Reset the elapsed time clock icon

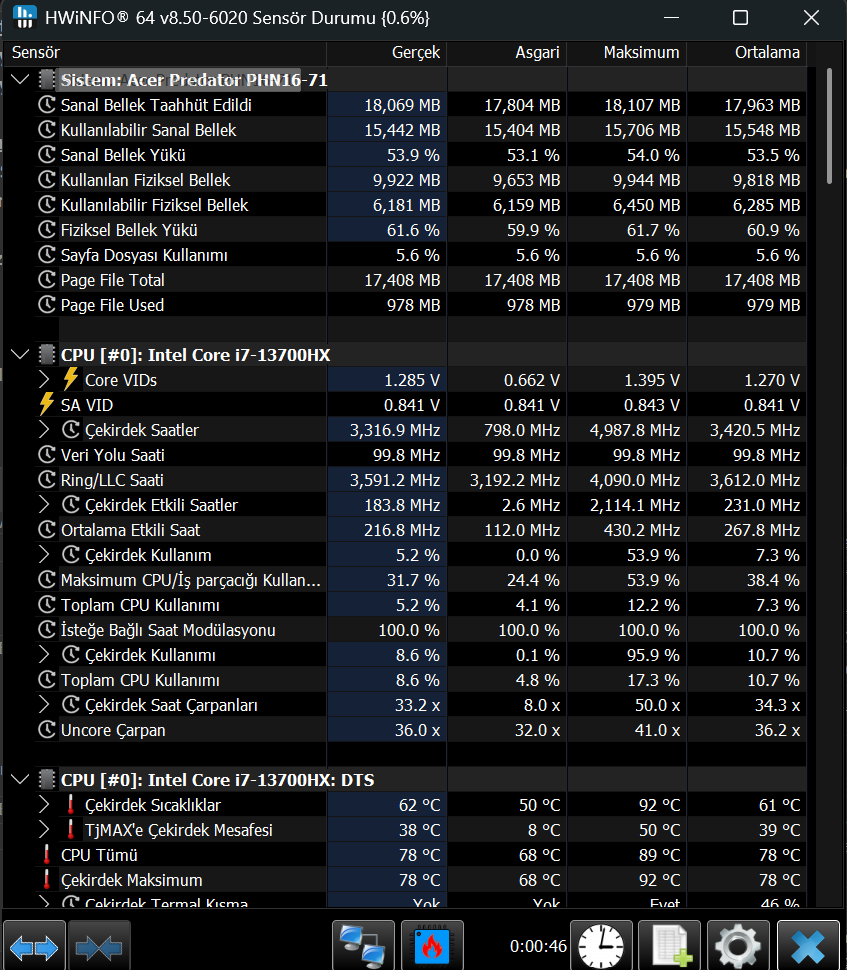[x=601, y=946]
